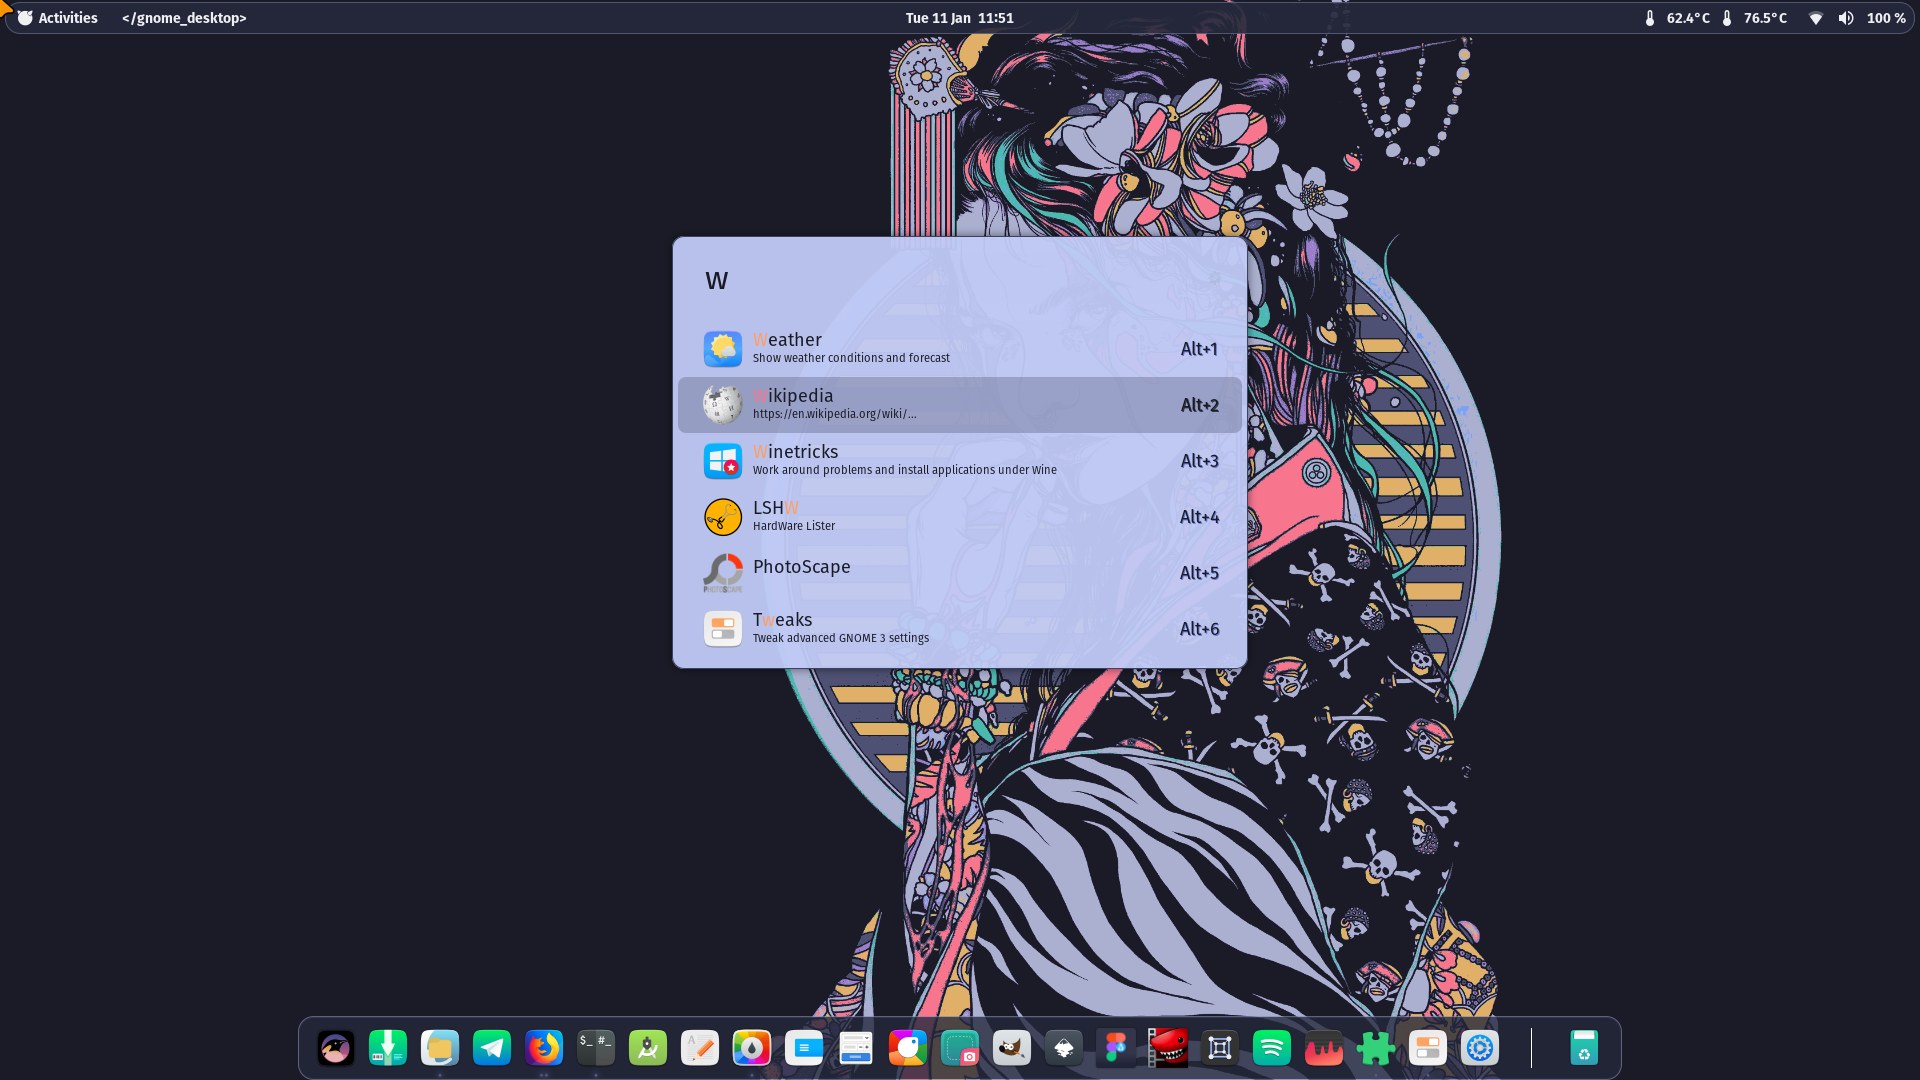Open the clock showing Tue 11 Jan 11:51
The height and width of the screenshot is (1080, 1920).
[959, 18]
